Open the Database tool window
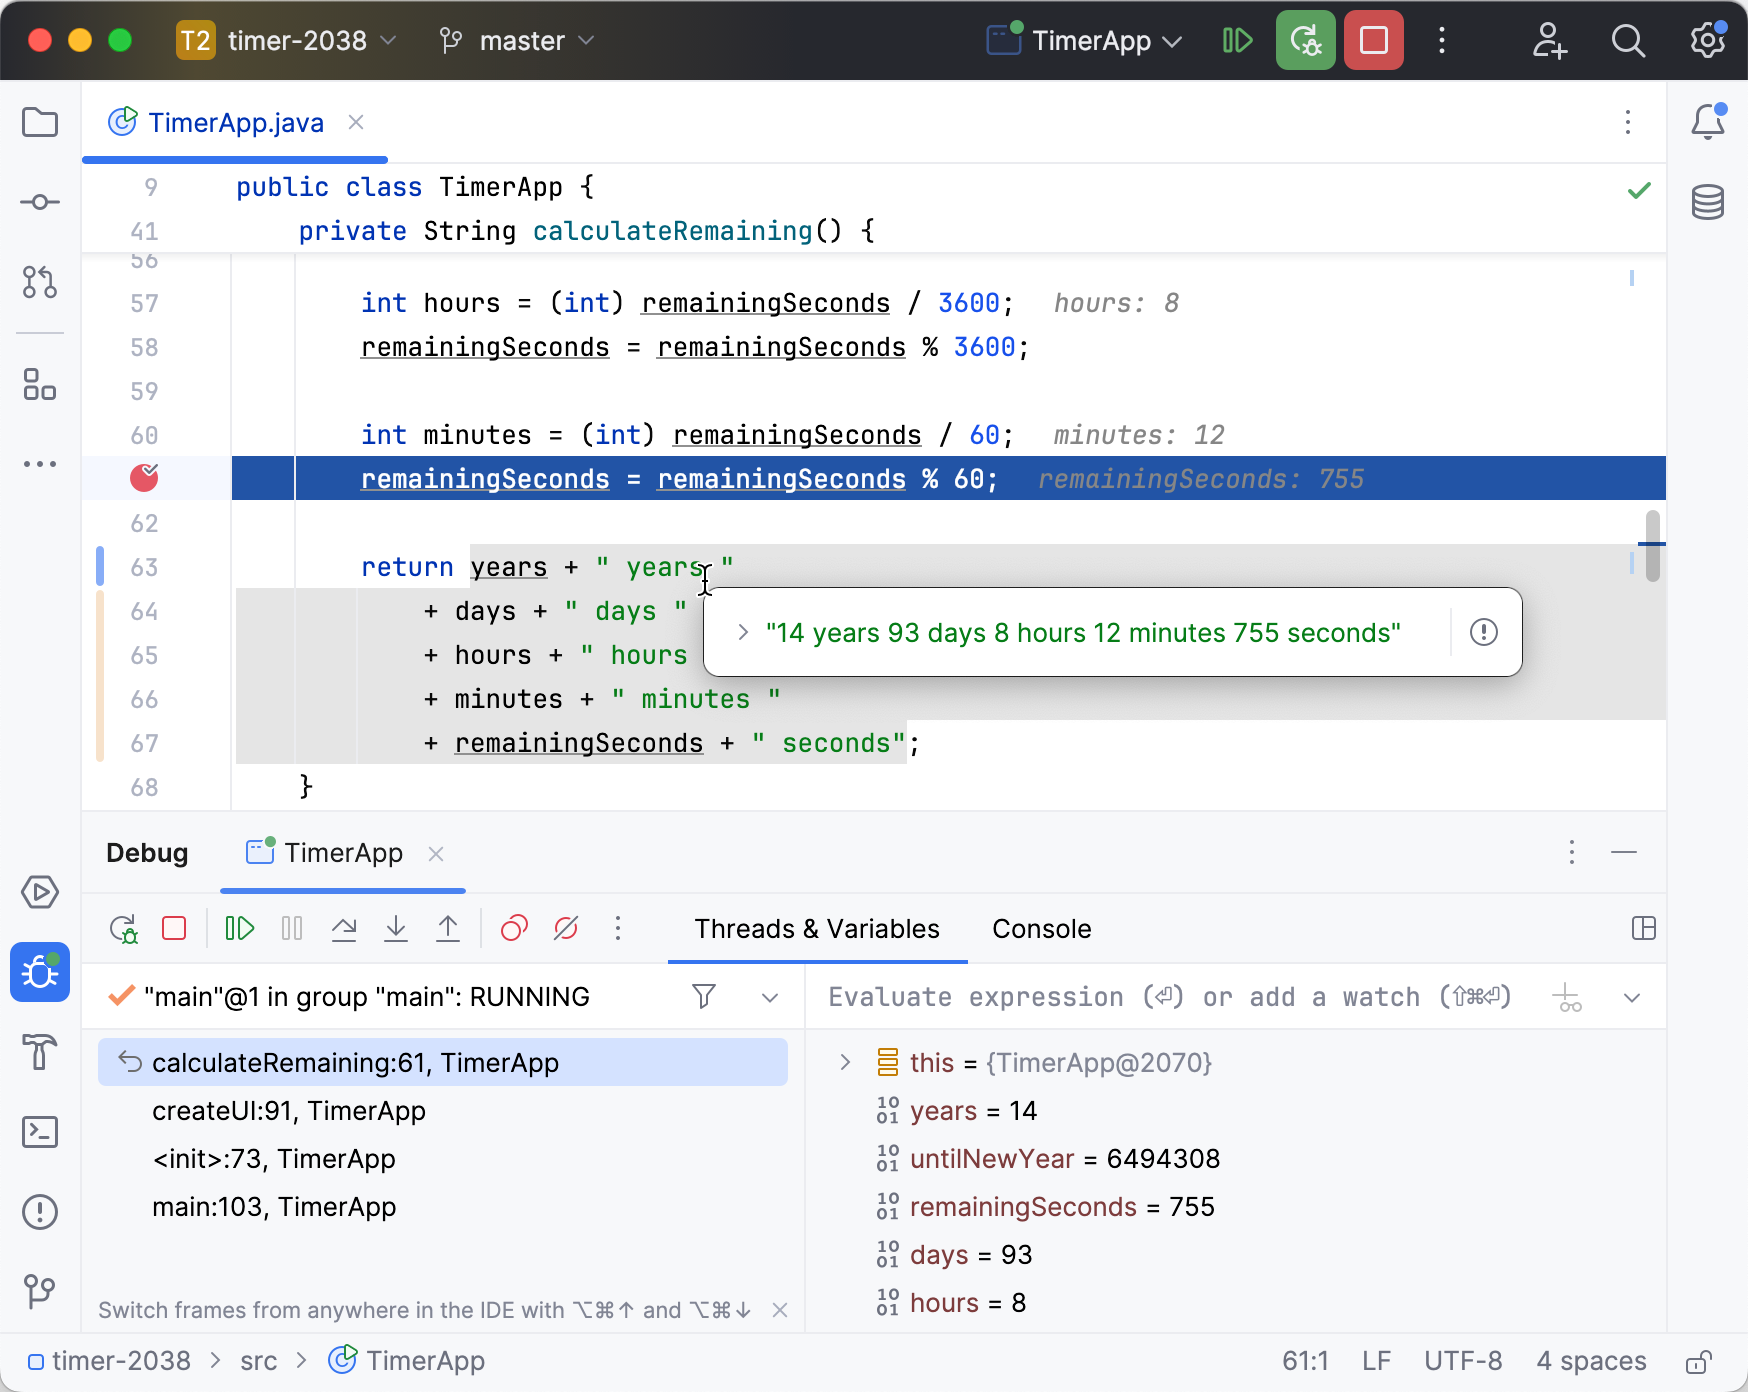The image size is (1748, 1392). 1709,201
